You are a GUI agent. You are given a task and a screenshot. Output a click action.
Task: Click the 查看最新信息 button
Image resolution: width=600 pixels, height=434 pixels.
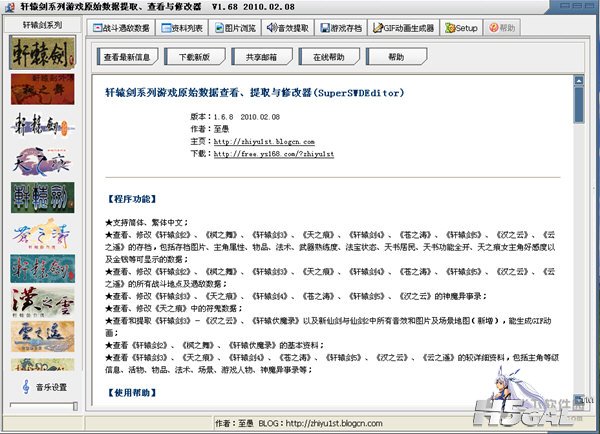coord(127,57)
